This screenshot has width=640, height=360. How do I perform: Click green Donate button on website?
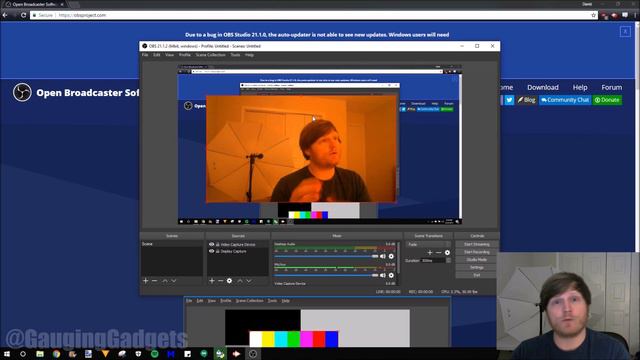pos(607,100)
